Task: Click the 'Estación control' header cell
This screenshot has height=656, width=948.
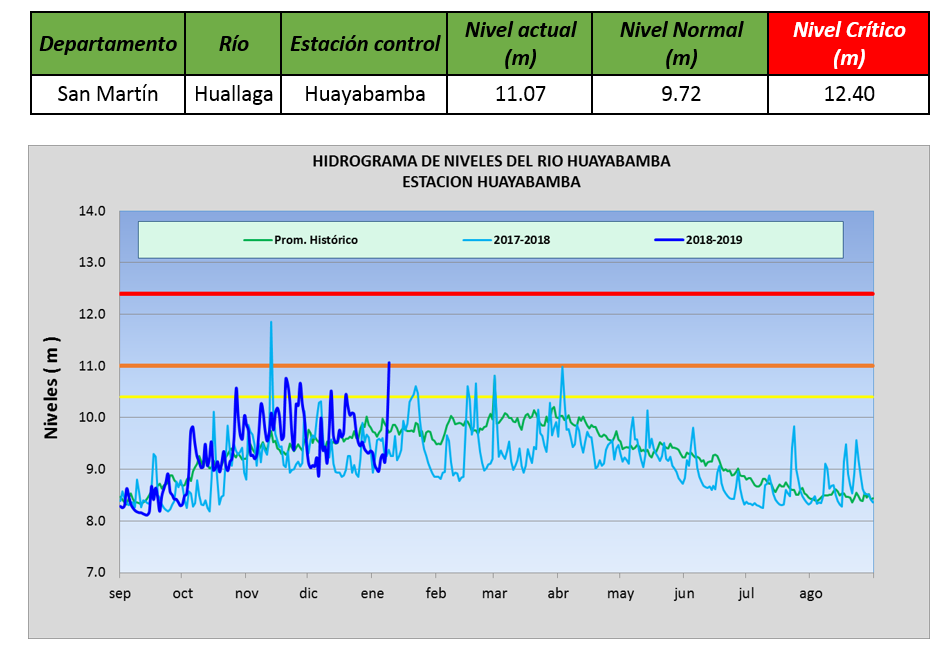Action: coord(364,44)
